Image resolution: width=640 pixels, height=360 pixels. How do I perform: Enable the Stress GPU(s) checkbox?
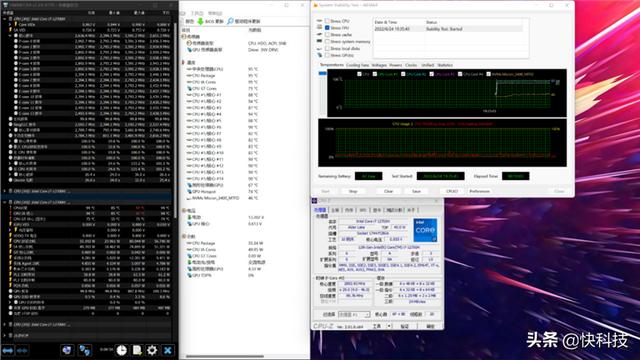327,55
